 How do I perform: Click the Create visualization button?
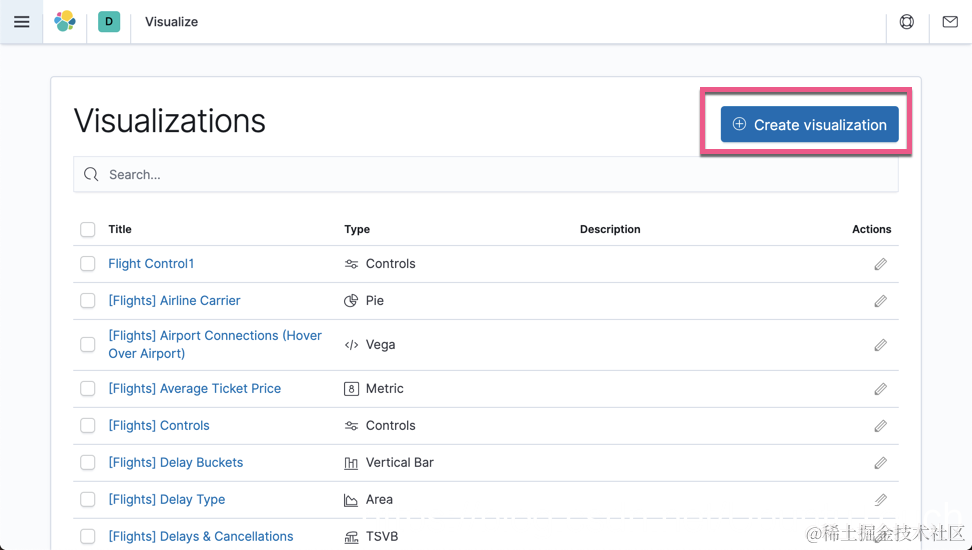[x=809, y=124]
